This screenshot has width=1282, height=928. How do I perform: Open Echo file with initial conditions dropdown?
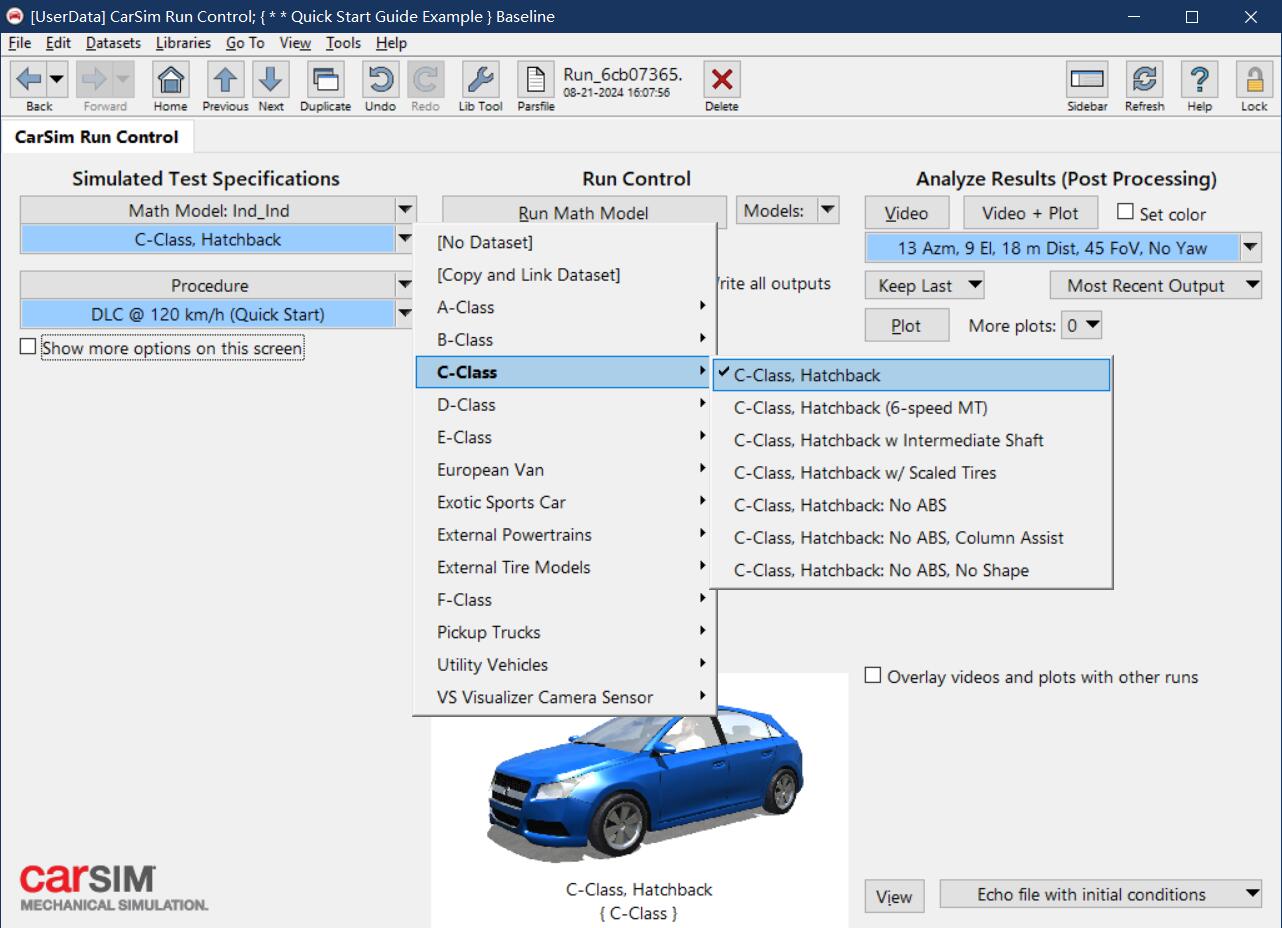coord(1101,894)
